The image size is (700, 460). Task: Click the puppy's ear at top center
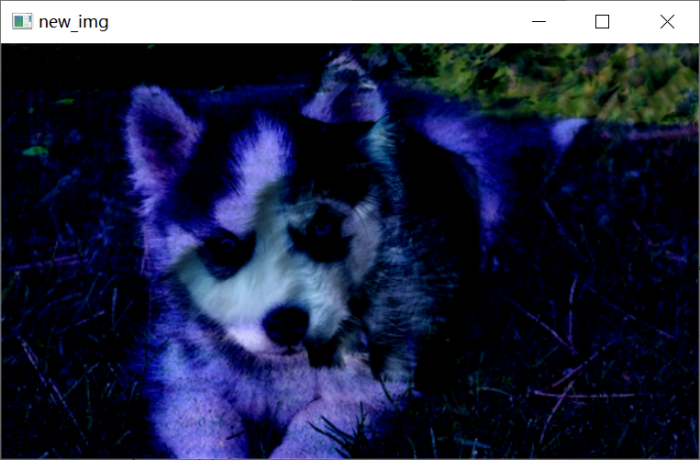pos(345,90)
